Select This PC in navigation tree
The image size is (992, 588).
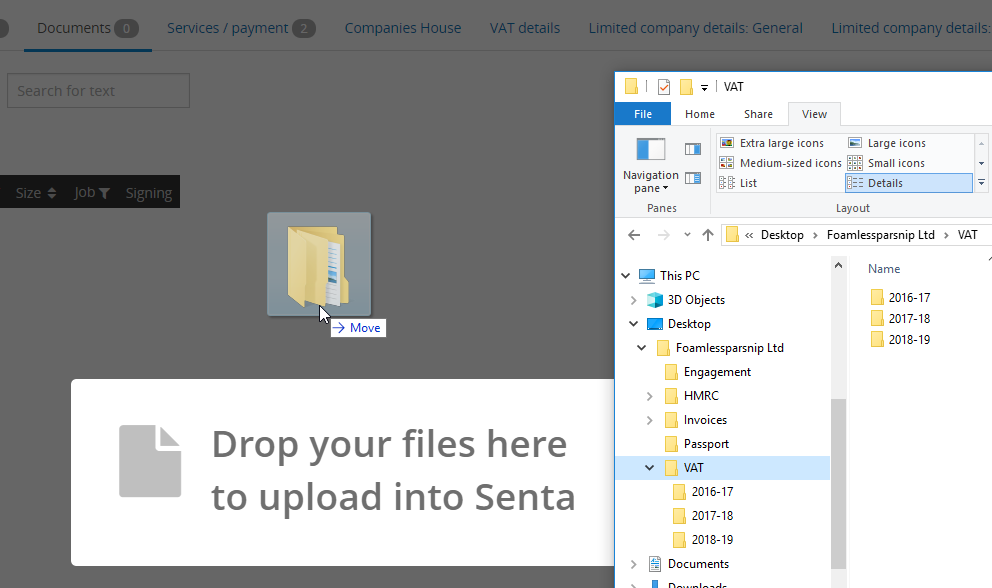679,275
